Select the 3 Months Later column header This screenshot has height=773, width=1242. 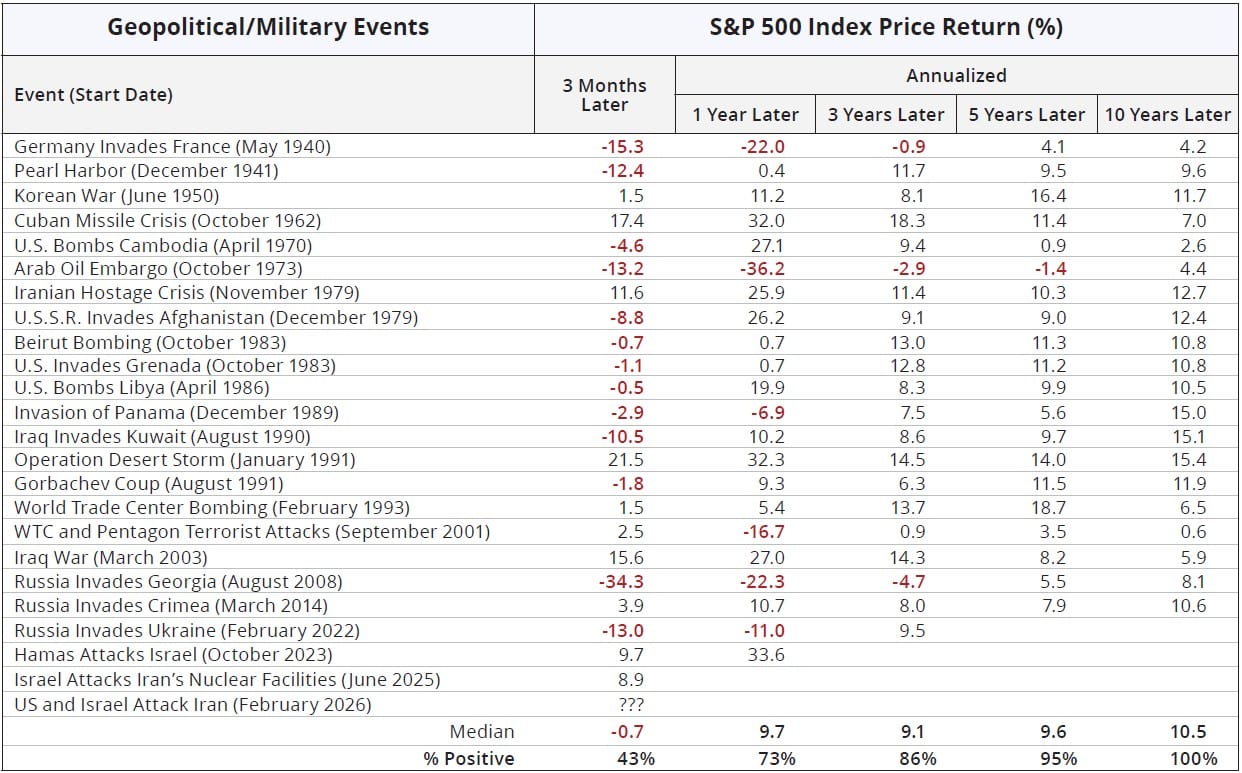[604, 95]
